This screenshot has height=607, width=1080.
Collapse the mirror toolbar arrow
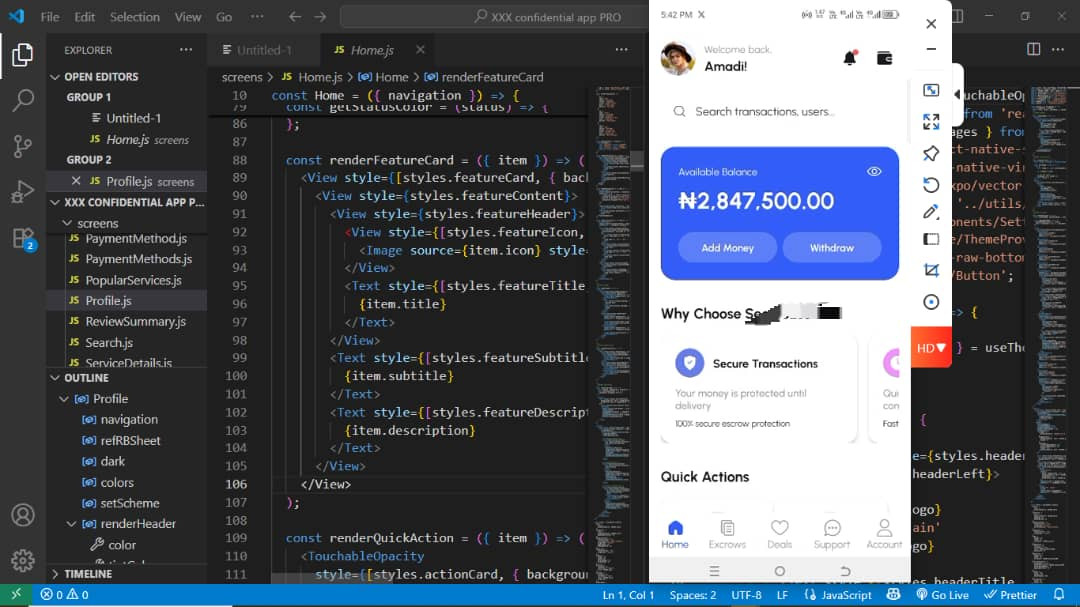[957, 94]
